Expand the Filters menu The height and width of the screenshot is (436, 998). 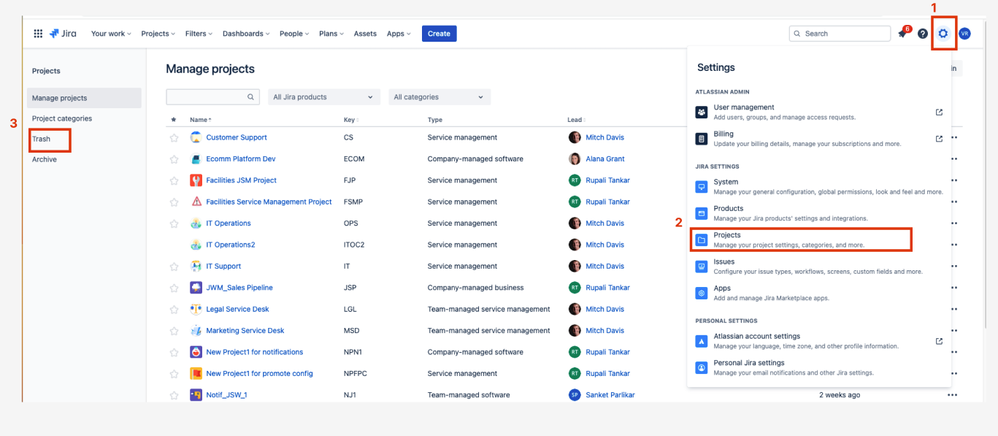point(199,34)
